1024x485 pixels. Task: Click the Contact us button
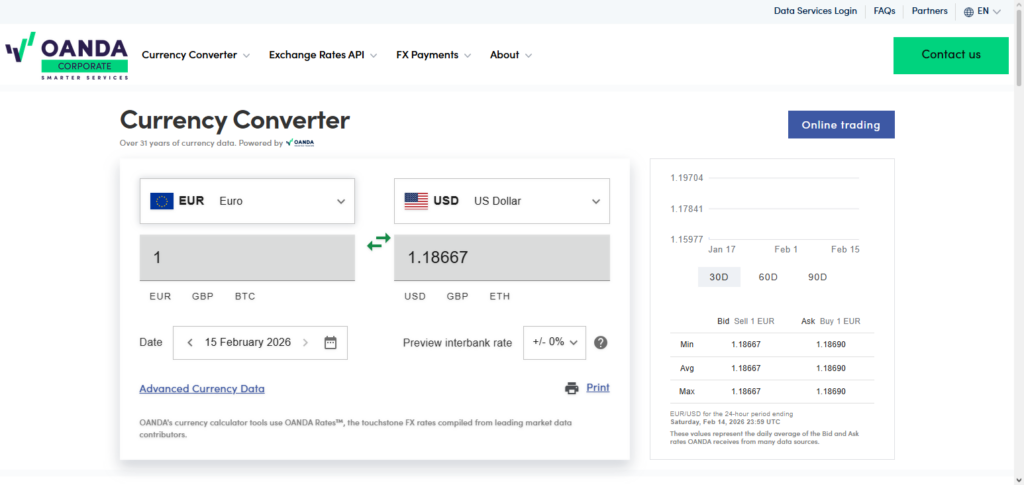(x=950, y=55)
